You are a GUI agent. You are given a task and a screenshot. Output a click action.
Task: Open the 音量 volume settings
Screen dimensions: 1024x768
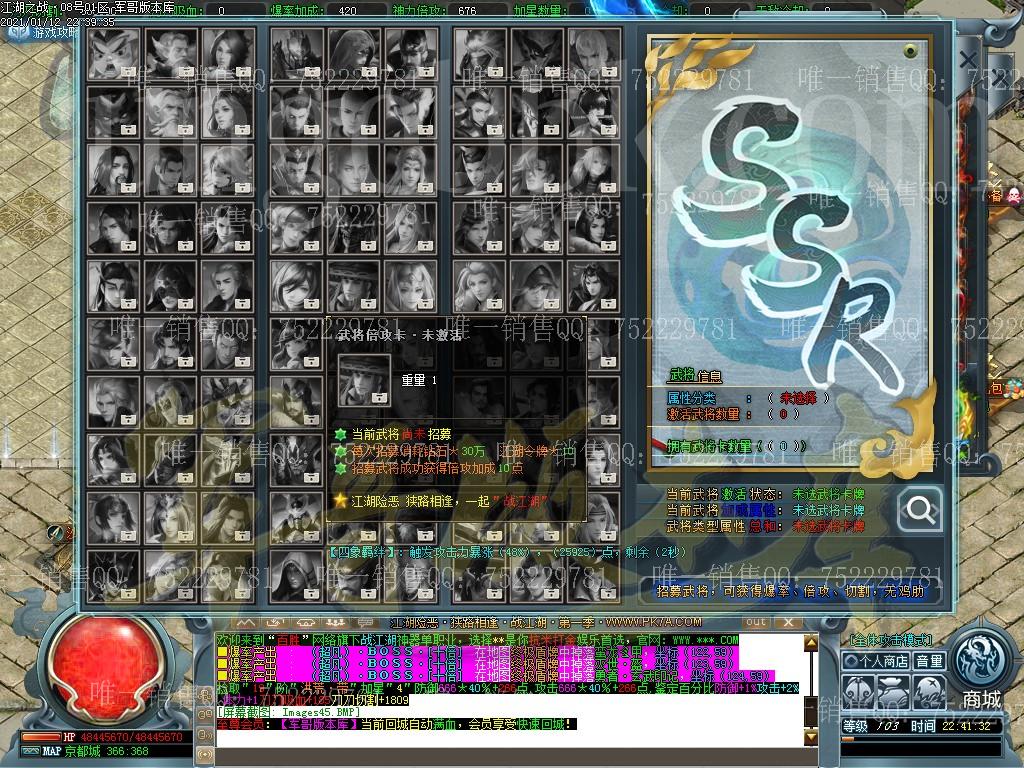(929, 661)
